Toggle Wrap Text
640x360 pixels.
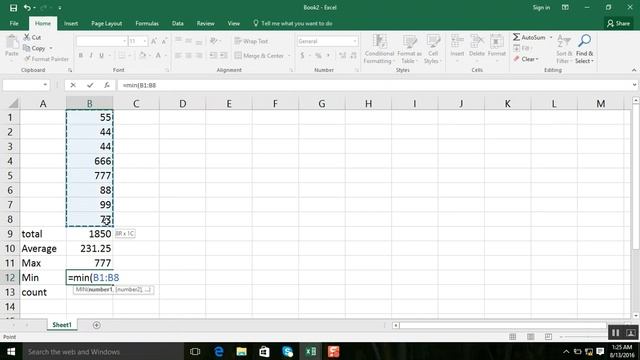pyautogui.click(x=251, y=41)
